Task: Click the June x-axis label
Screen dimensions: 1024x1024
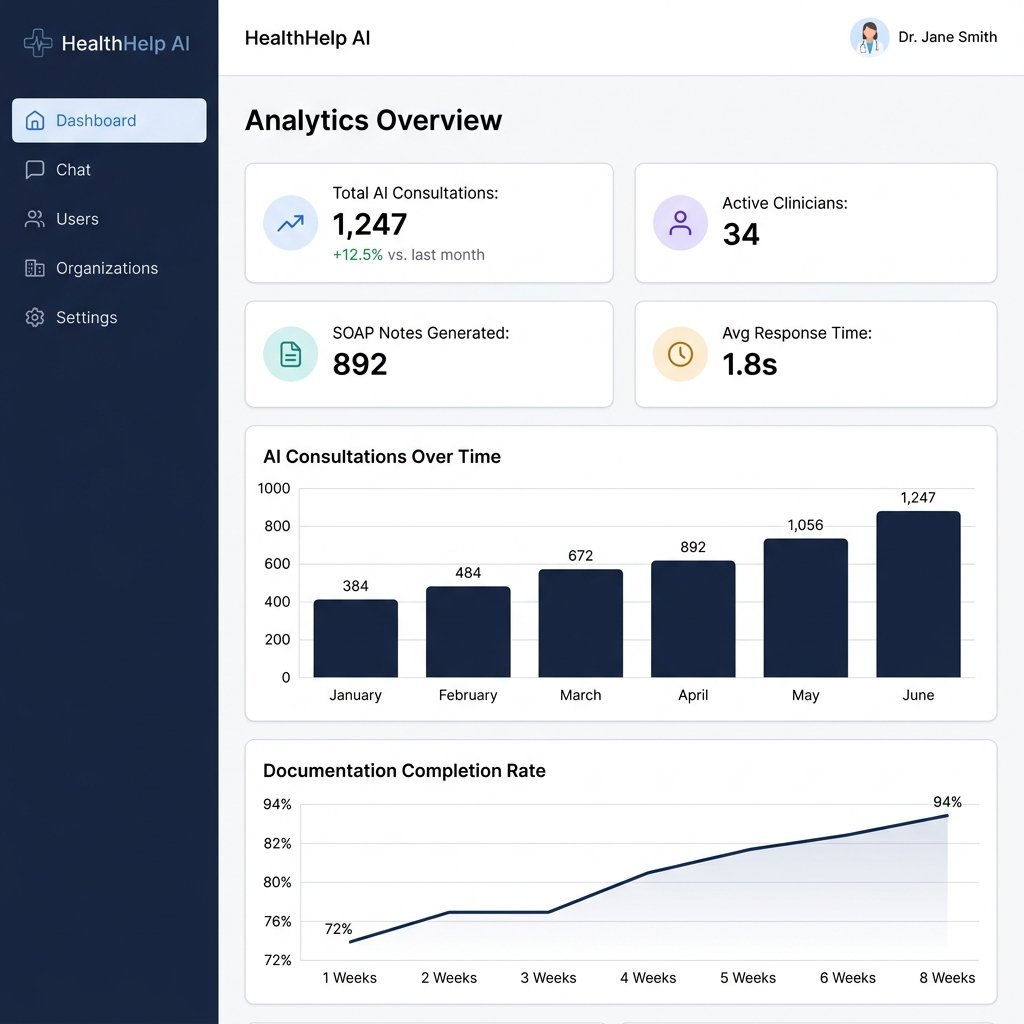Action: pos(918,695)
